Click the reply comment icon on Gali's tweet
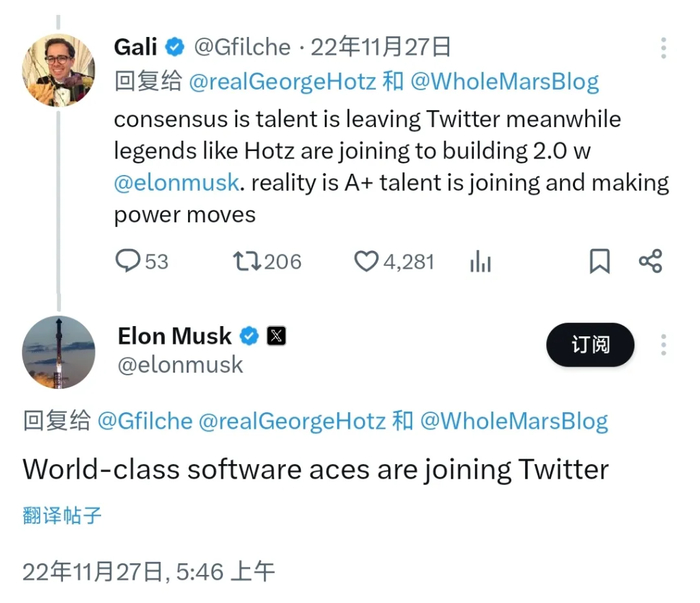700x603 pixels. (x=128, y=261)
